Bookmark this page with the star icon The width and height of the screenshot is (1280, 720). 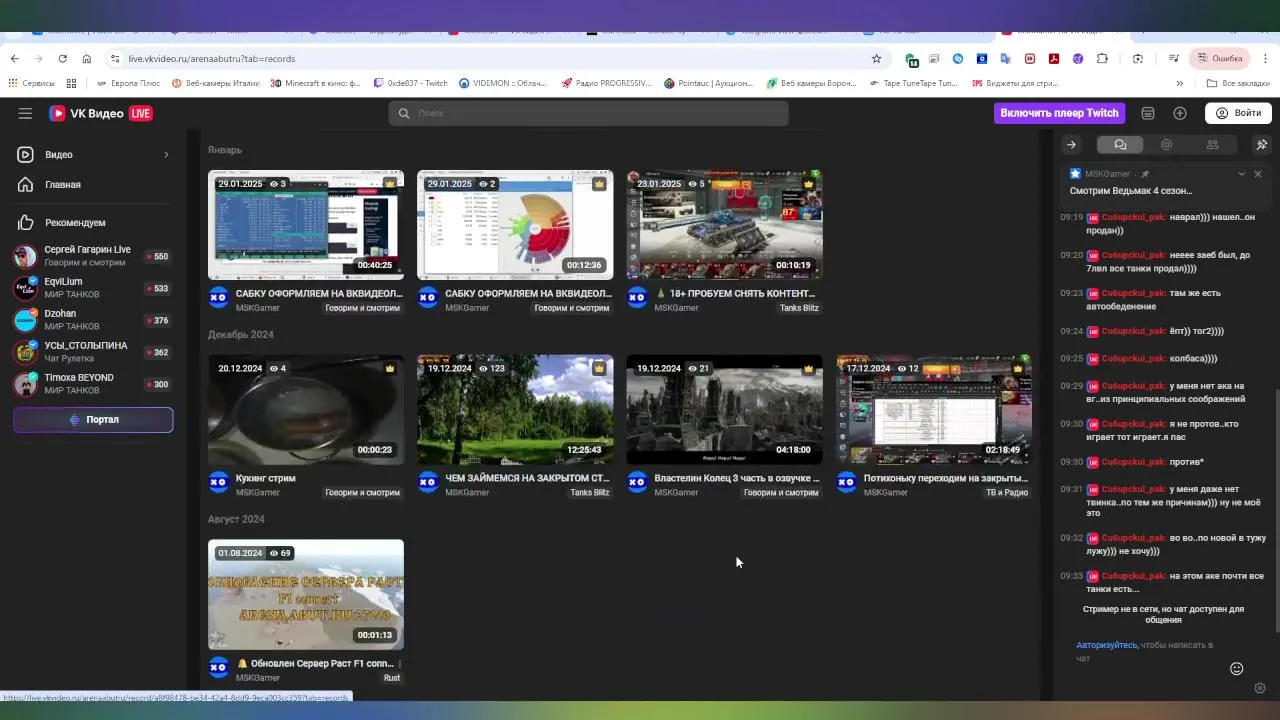tap(877, 58)
